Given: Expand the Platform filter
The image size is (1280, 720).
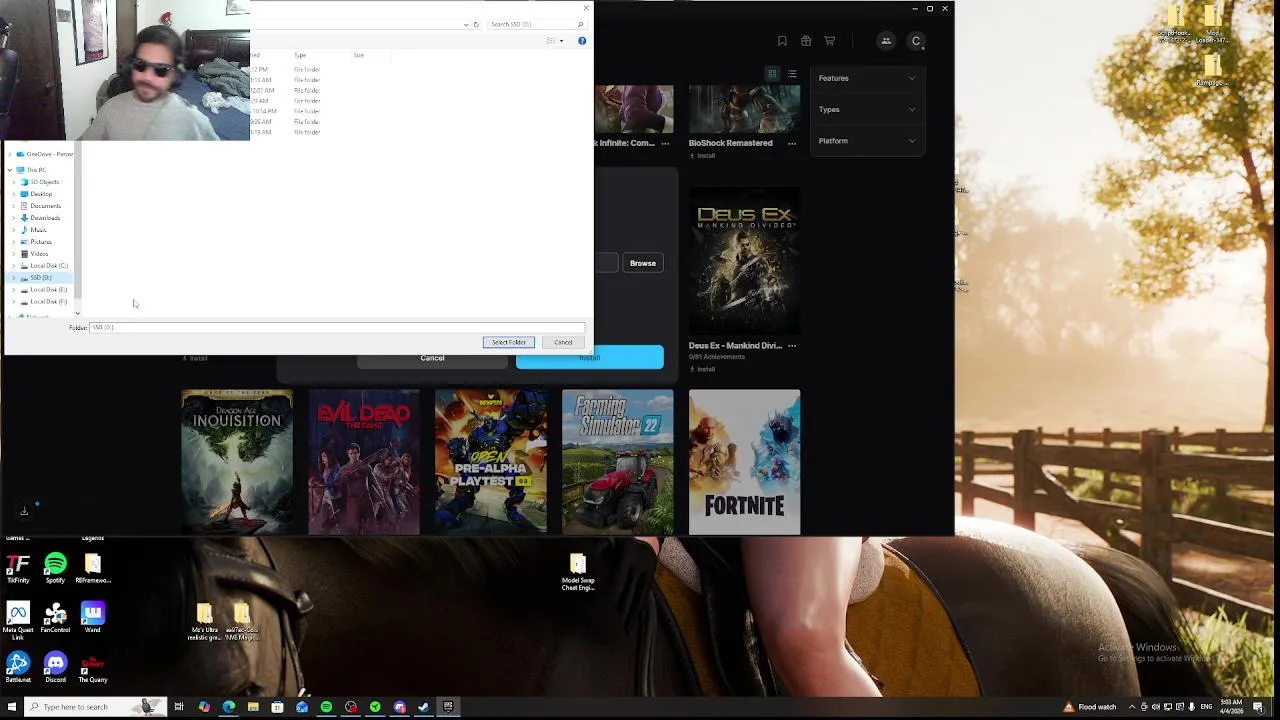Looking at the screenshot, I should click(867, 141).
